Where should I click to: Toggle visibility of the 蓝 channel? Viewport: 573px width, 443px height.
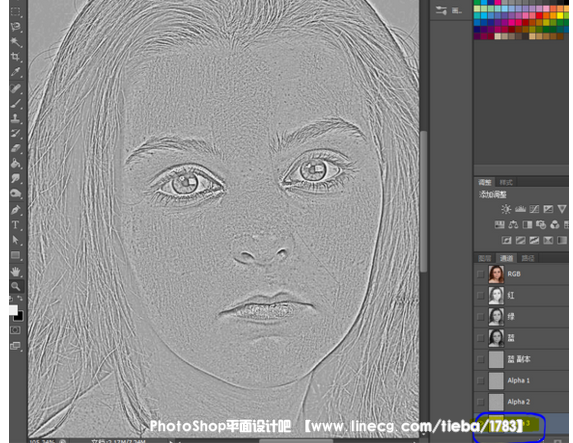480,338
